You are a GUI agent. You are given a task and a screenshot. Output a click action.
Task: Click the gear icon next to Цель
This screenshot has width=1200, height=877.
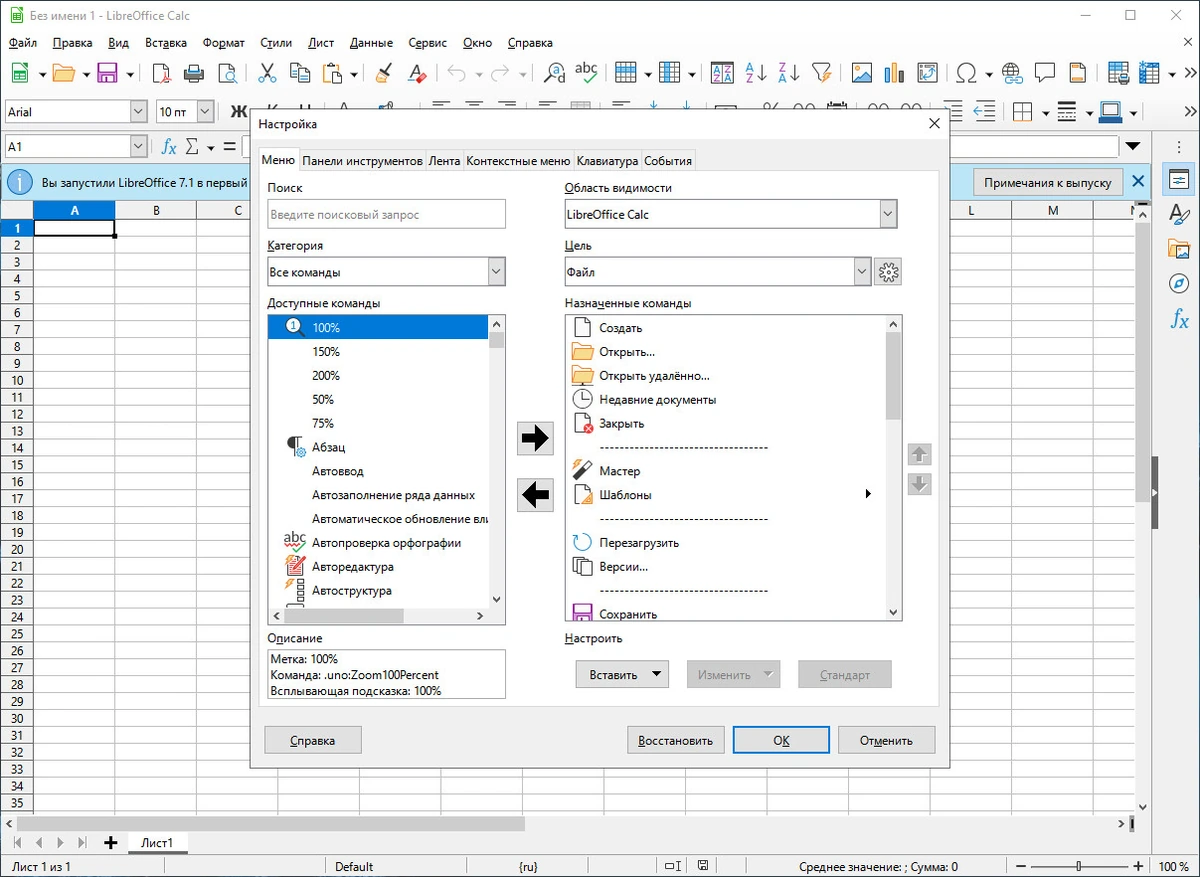coord(888,271)
